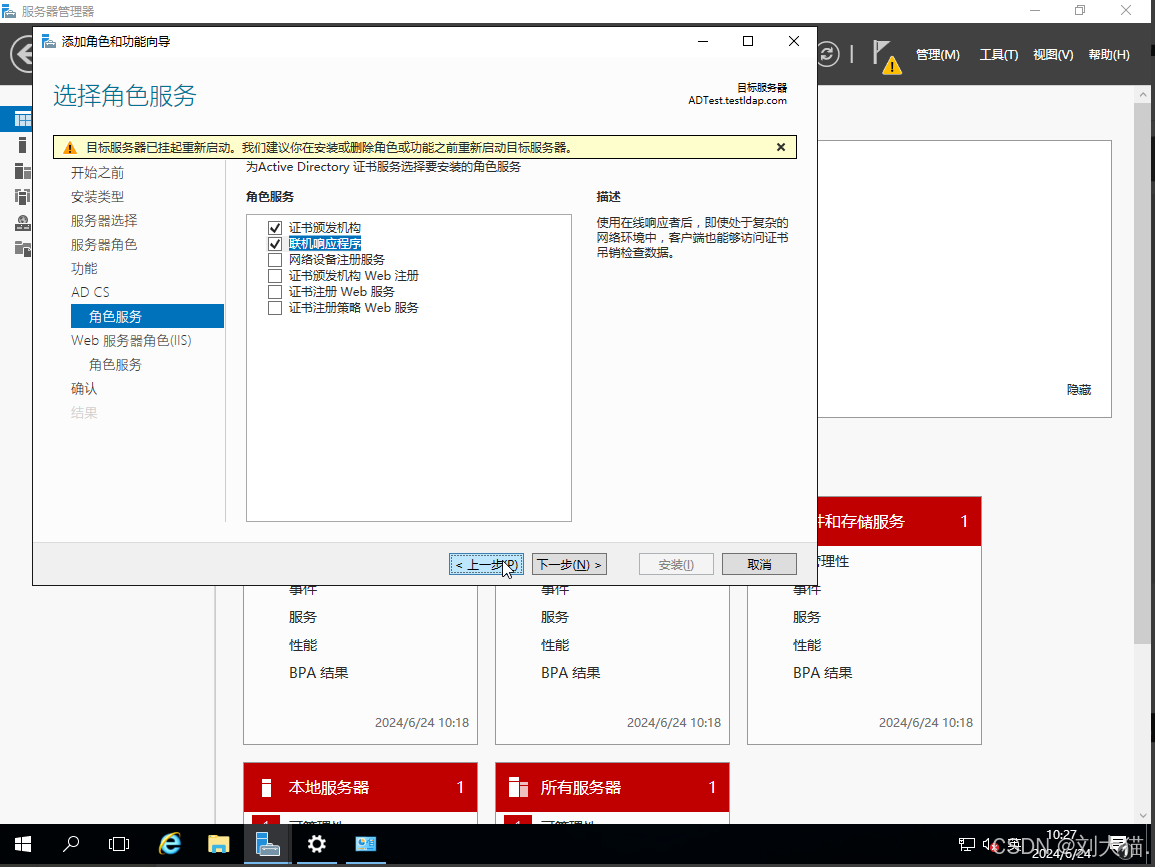
Task: Check 网络设备注册服务 role service
Action: (275, 260)
